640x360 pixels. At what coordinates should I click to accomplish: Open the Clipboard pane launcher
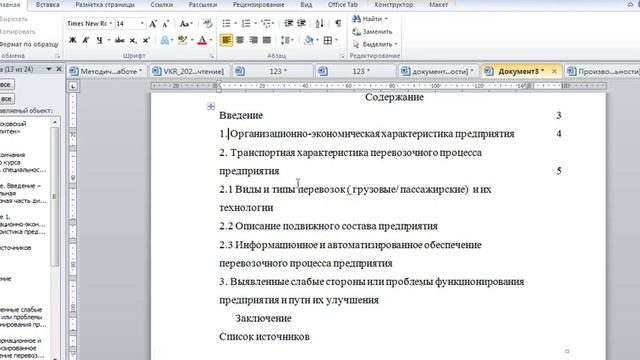point(57,56)
